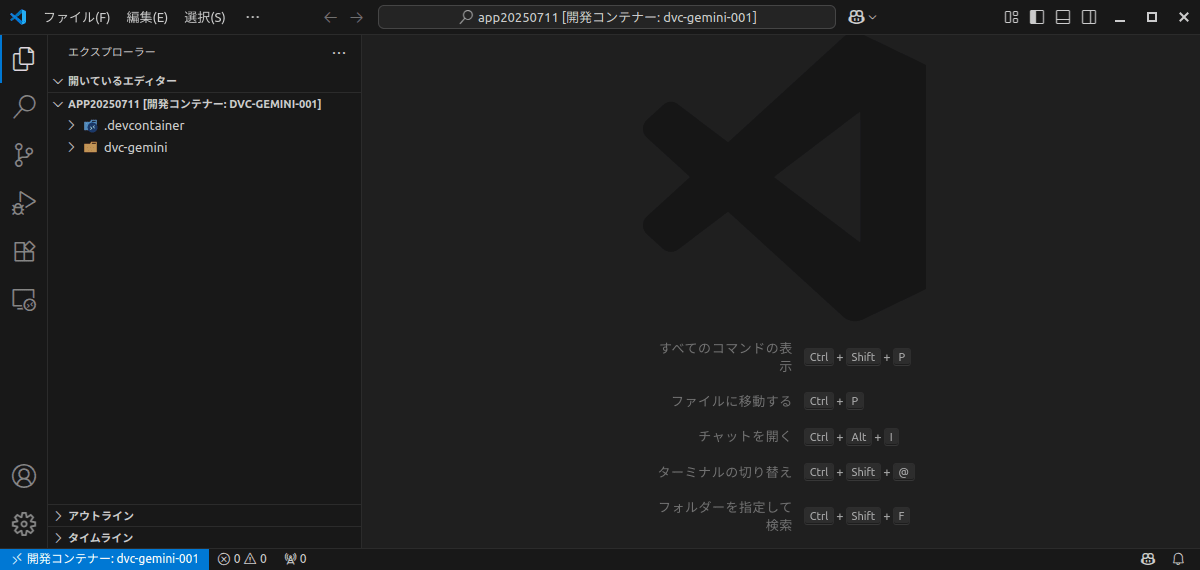This screenshot has height=570, width=1200.
Task: Click the ターミナルの切り替え text
Action: (725, 472)
